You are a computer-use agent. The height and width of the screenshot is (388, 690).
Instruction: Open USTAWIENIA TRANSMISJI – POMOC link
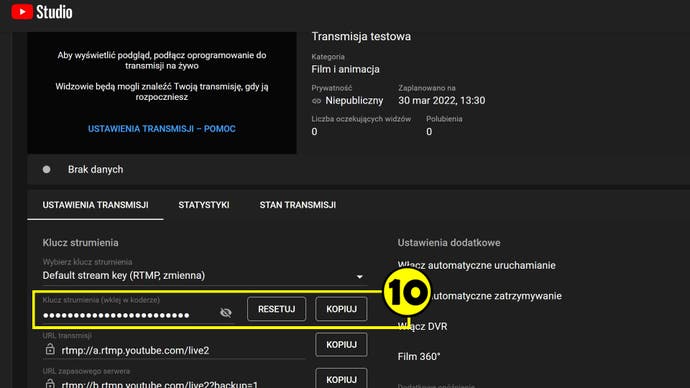click(x=162, y=129)
